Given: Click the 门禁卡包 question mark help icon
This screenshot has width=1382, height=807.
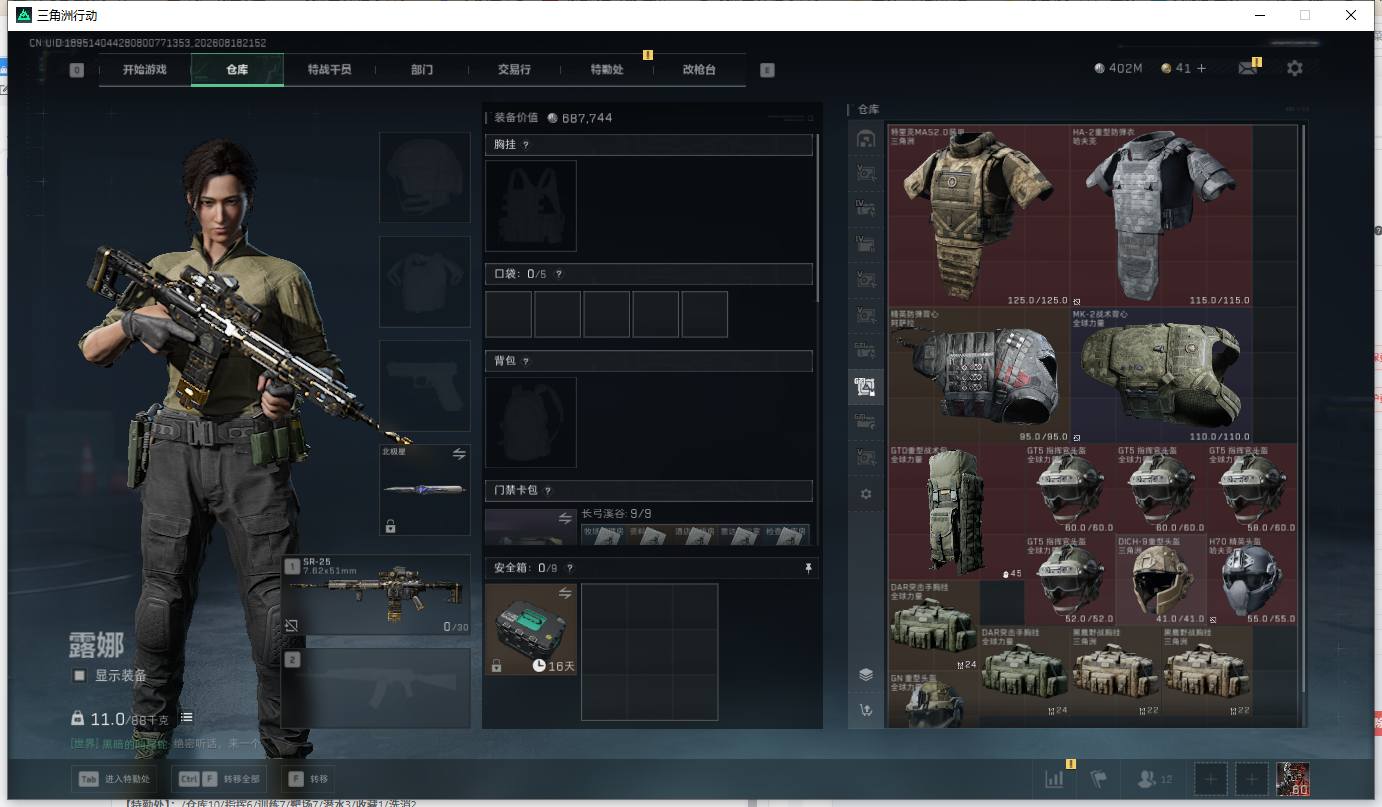Looking at the screenshot, I should pos(548,491).
